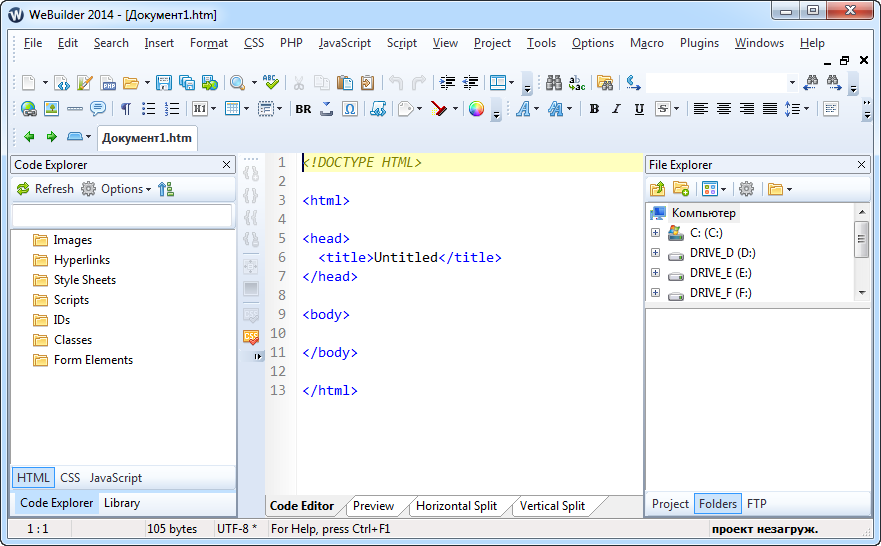
Task: Expand the DRIVE_D (D:) node
Action: coord(655,252)
